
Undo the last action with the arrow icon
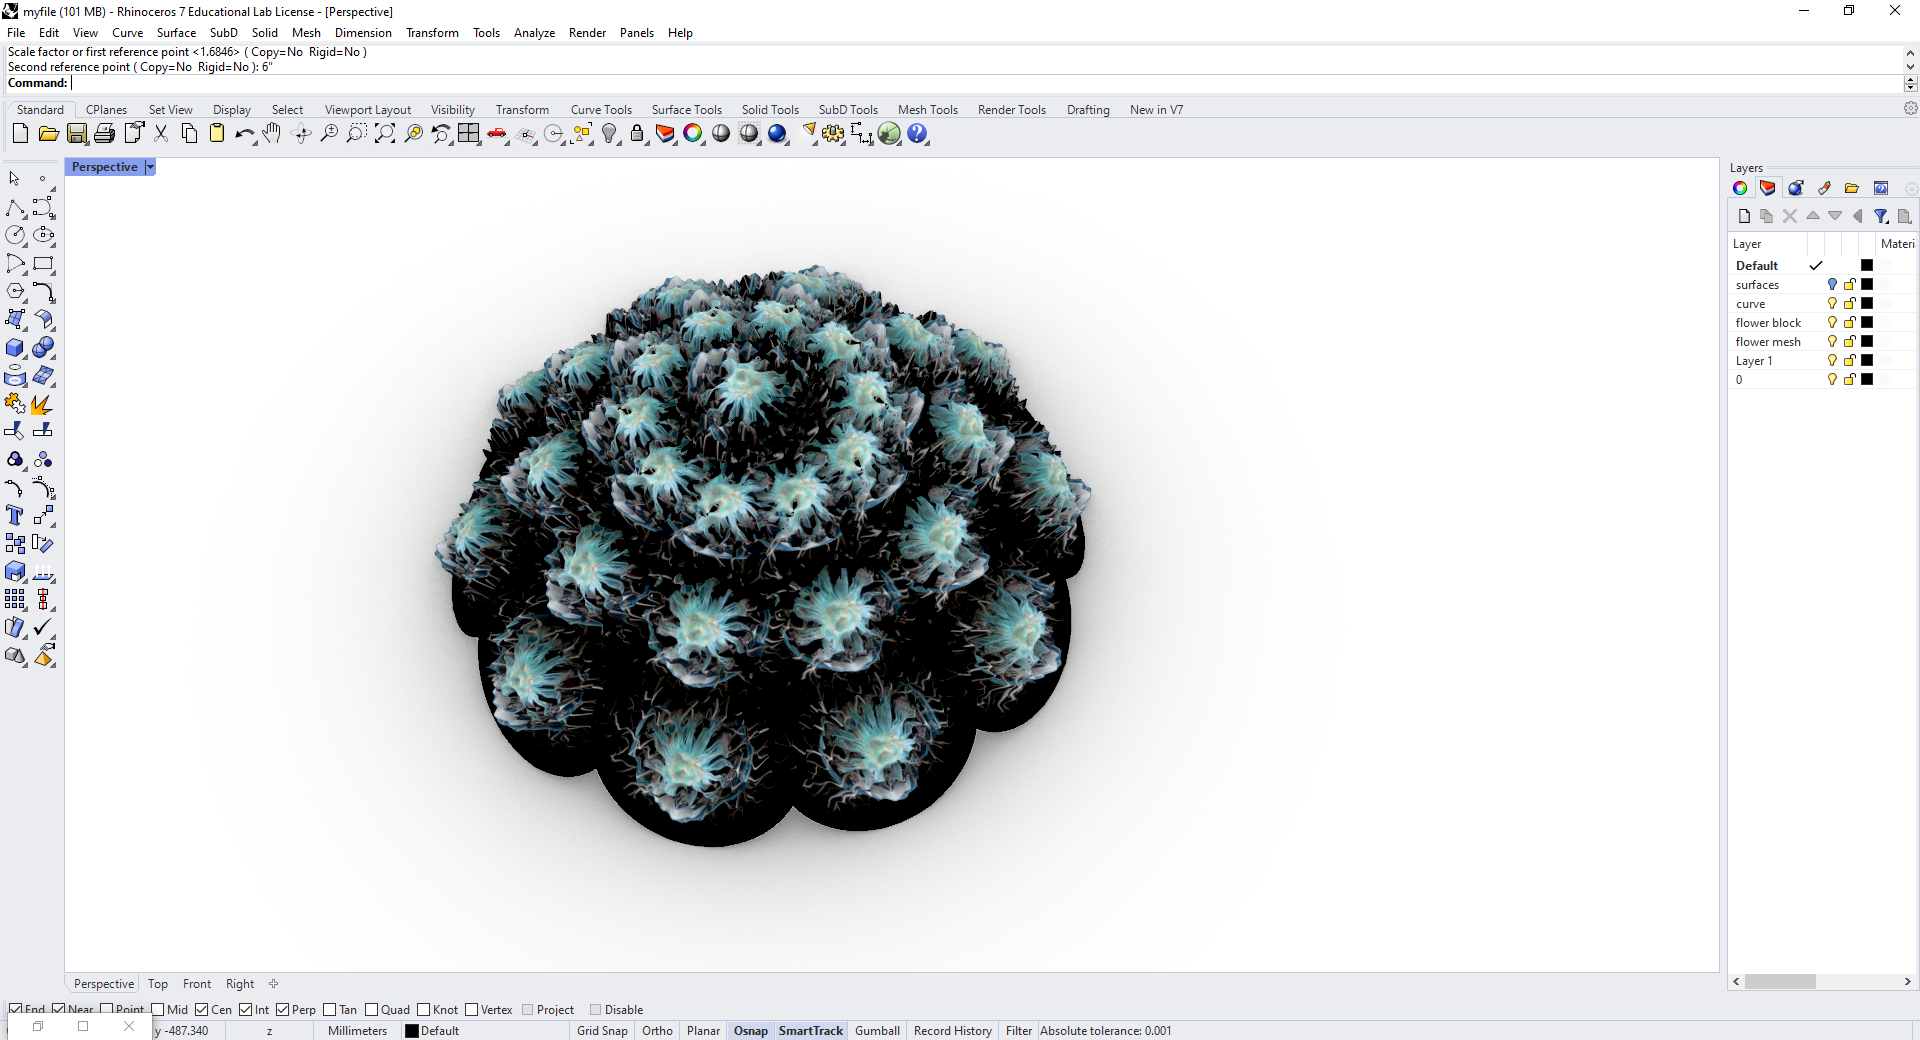[x=244, y=134]
